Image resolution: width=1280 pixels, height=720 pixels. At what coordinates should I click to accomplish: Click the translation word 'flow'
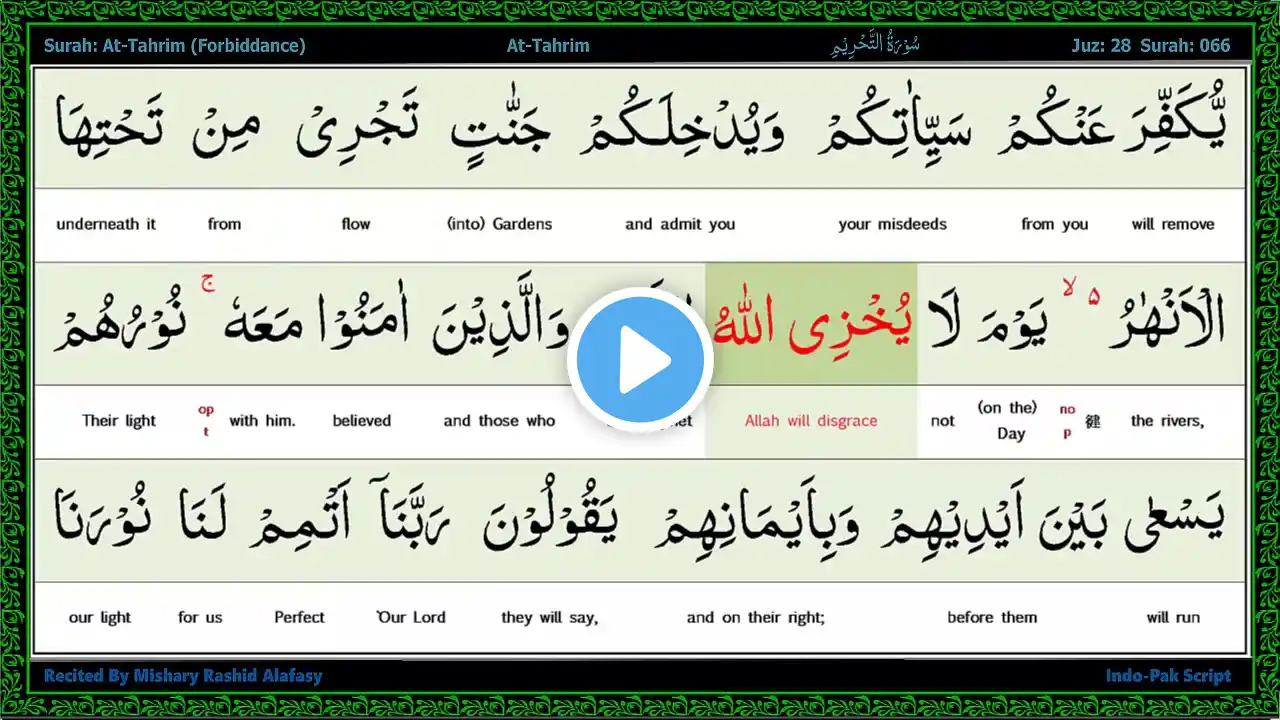click(x=355, y=224)
